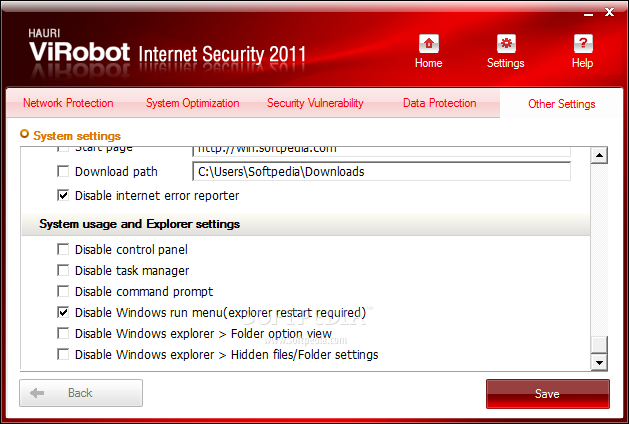Enable Disable command prompt checkbox

[x=63, y=291]
